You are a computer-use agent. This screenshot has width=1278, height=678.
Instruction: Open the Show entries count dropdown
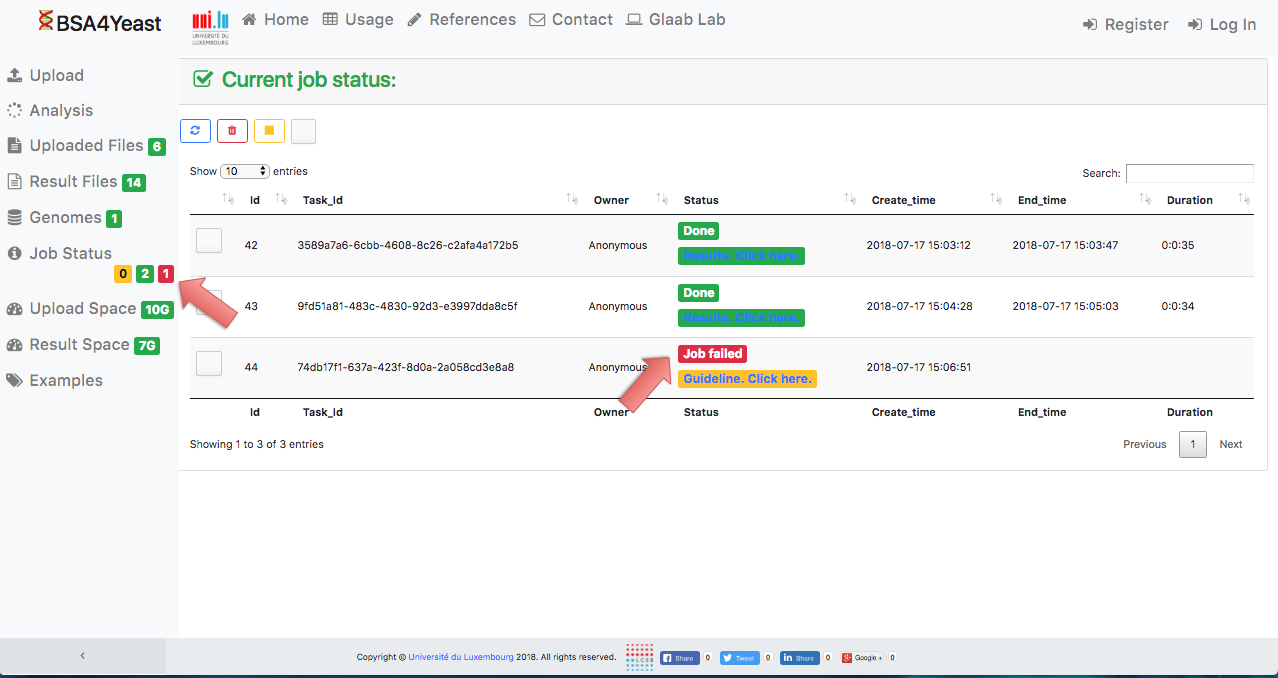point(245,171)
